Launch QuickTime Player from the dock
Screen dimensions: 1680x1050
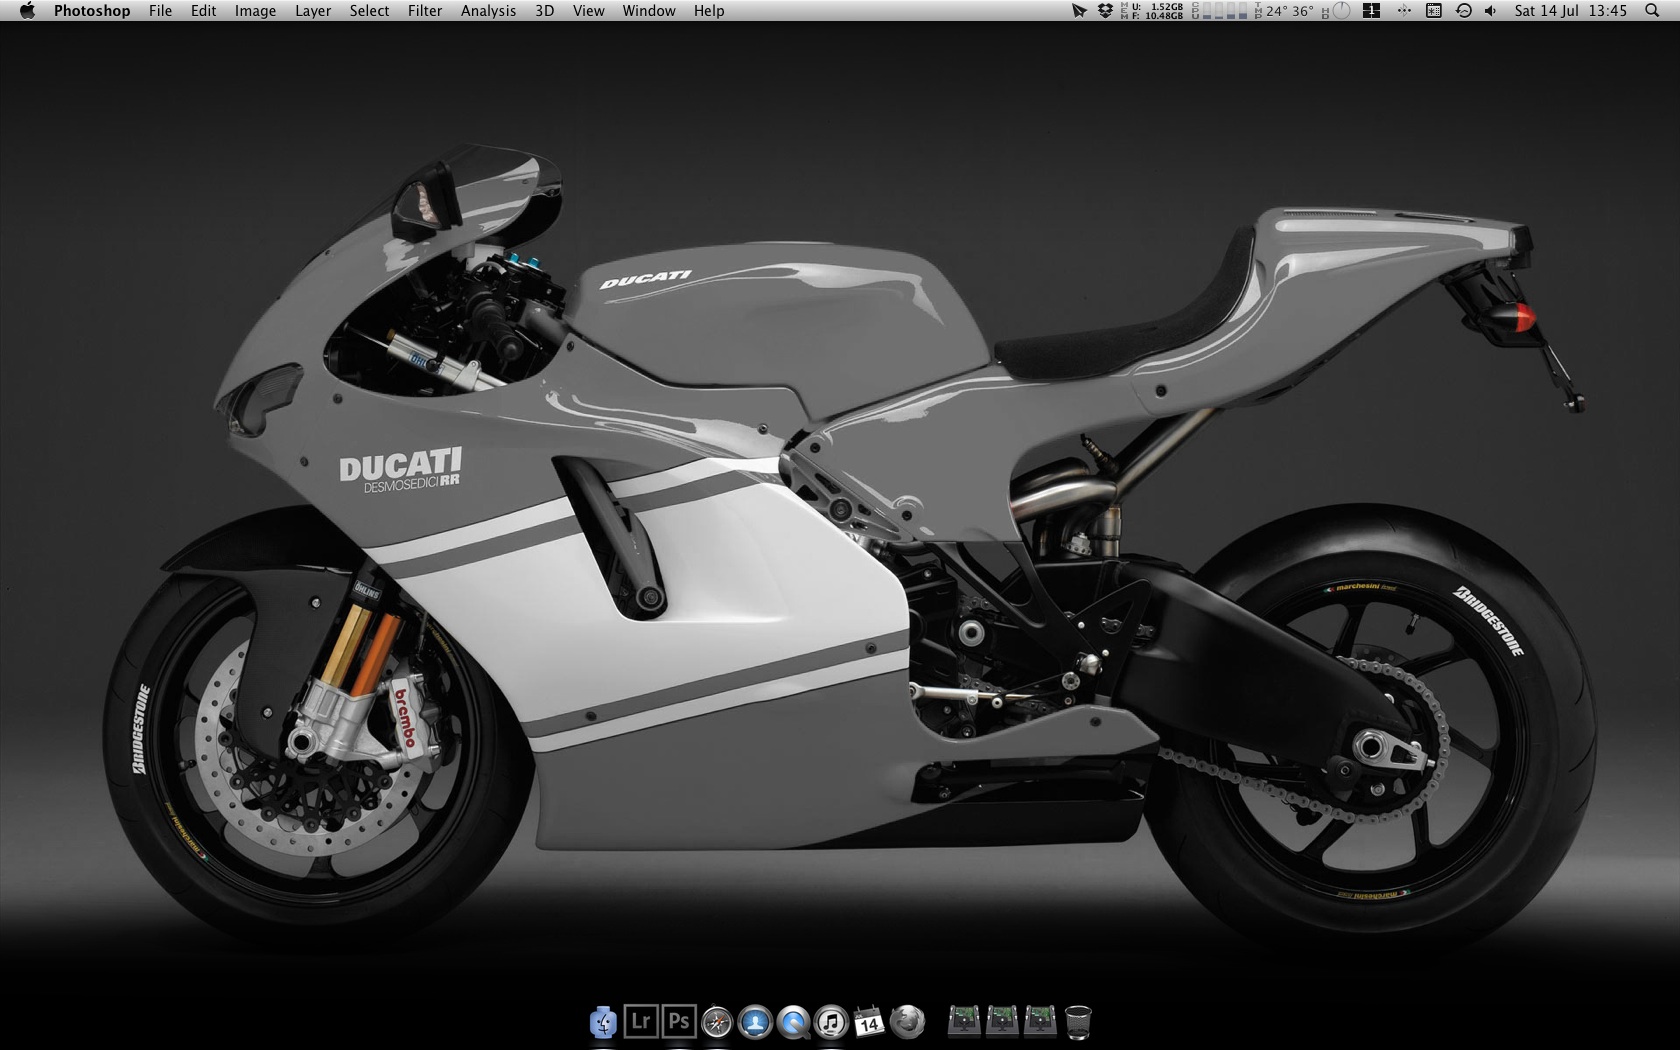click(793, 1022)
